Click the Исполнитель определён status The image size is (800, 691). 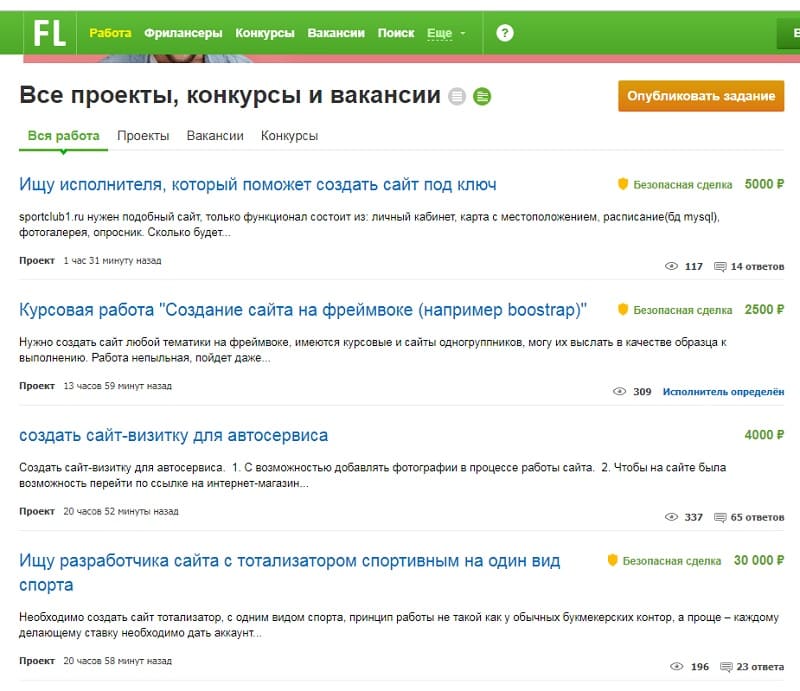723,392
